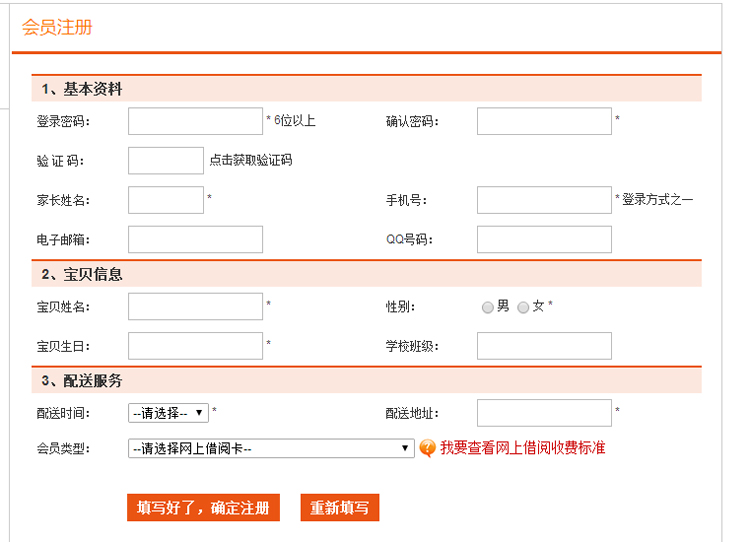Focus the 手机号 input field
This screenshot has height=542, width=750.
tap(544, 200)
